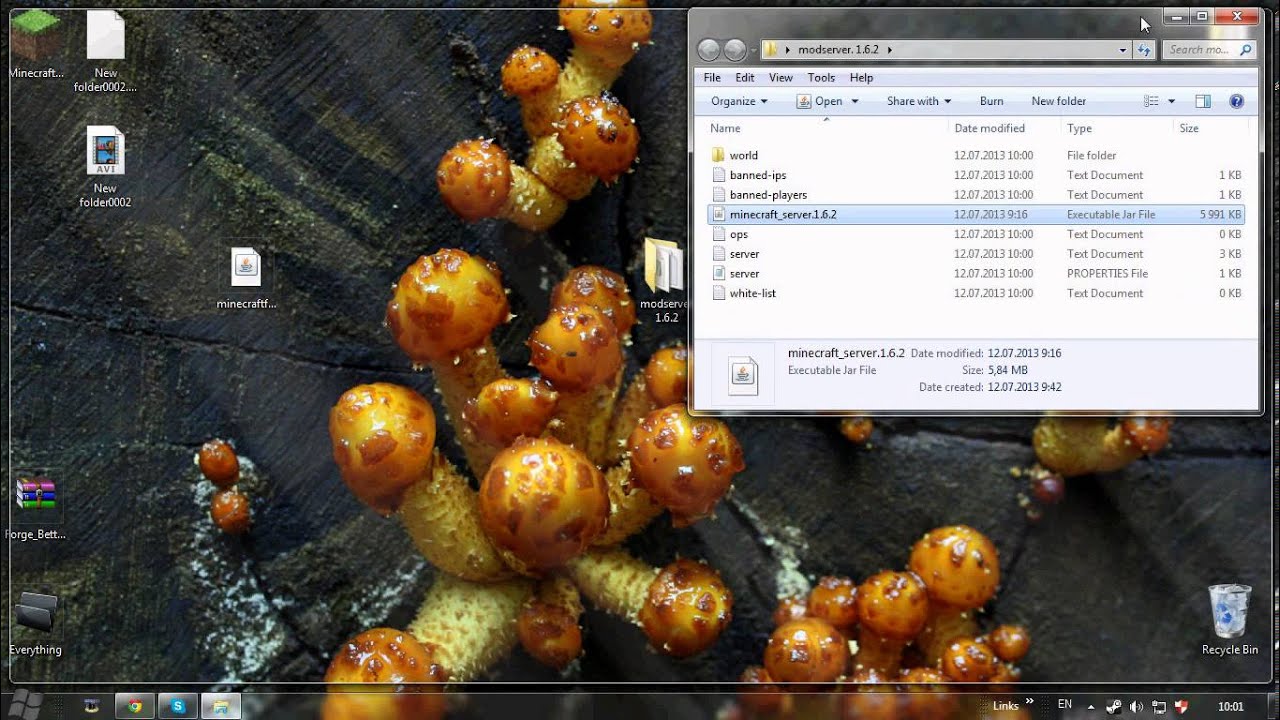
Task: Select the ops text document
Action: [x=976, y=234]
